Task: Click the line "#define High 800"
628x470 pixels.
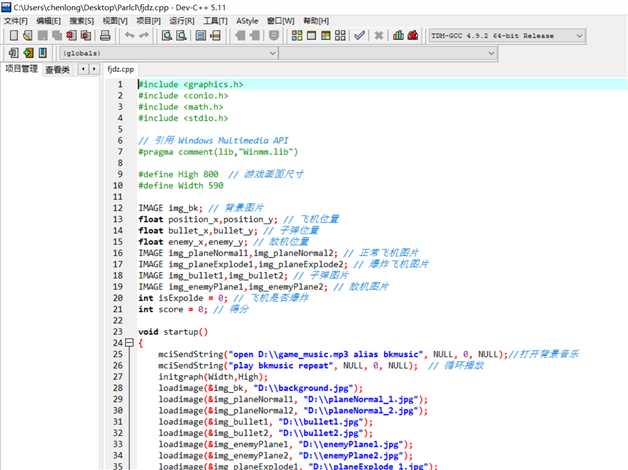Action: point(178,174)
